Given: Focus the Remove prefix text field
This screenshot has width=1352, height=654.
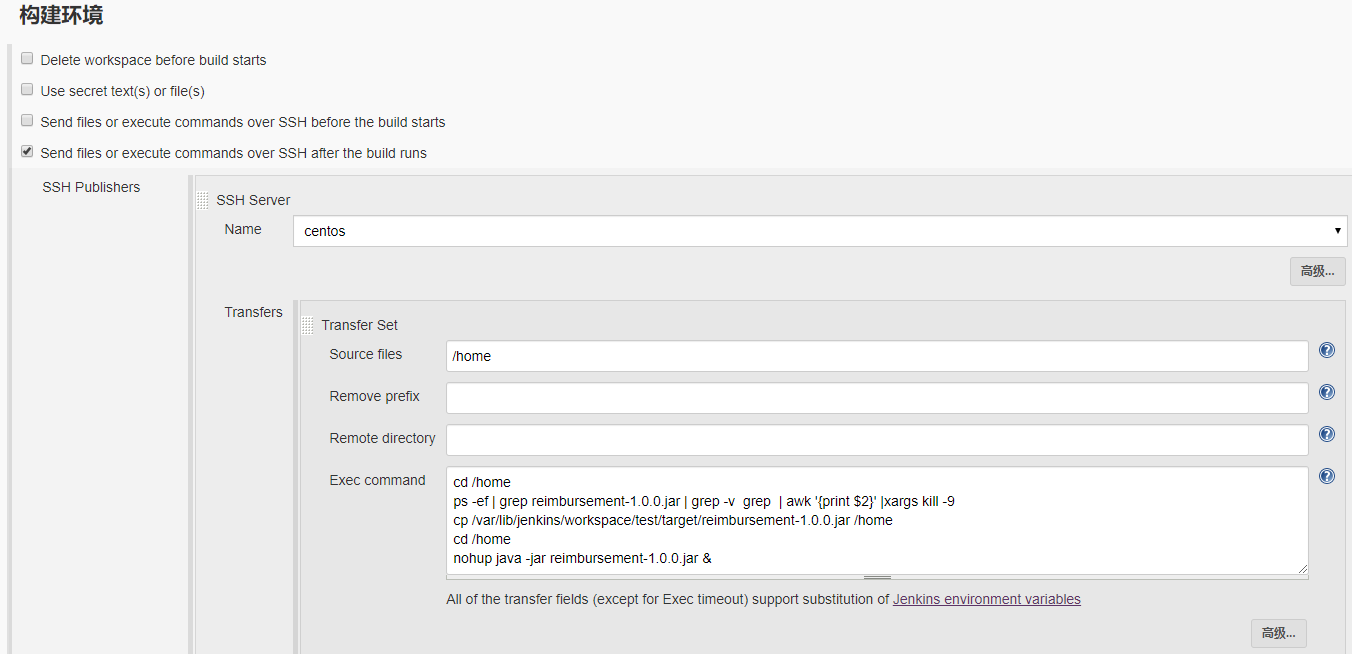Looking at the screenshot, I should tap(876, 398).
